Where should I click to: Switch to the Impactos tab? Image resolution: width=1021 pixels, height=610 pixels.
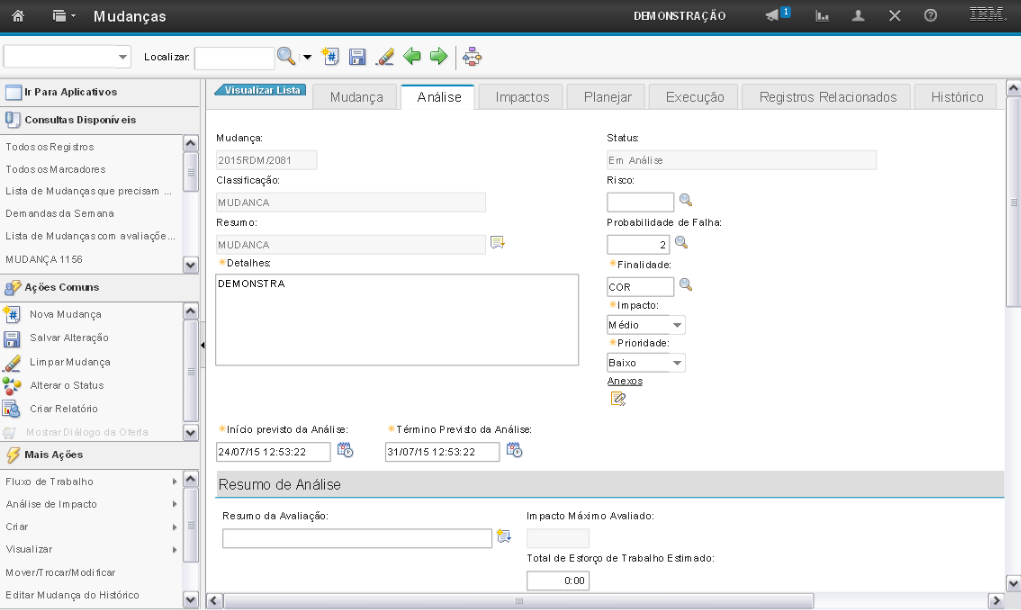pos(521,97)
